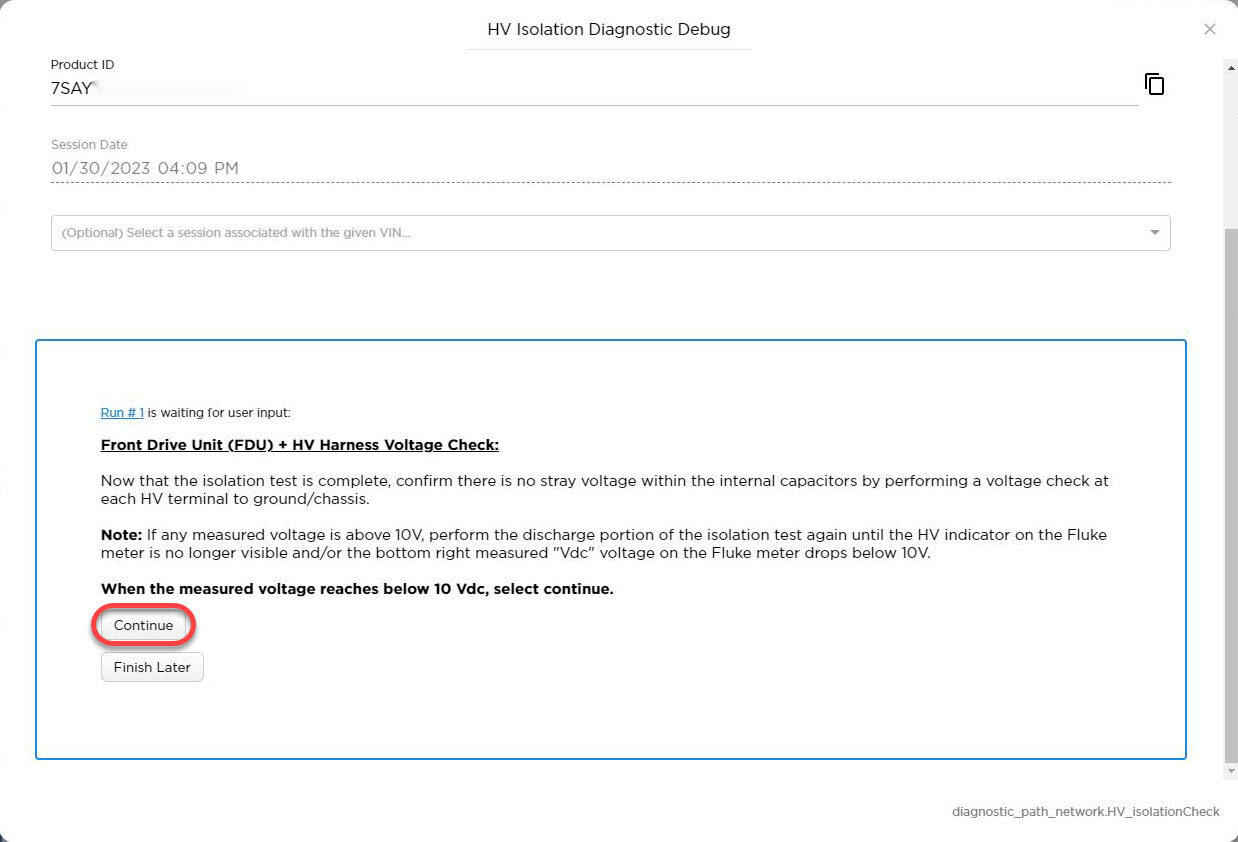Image resolution: width=1238 pixels, height=842 pixels.
Task: Click the HV Isolation Diagnostic Debug title
Action: pyautogui.click(x=608, y=30)
